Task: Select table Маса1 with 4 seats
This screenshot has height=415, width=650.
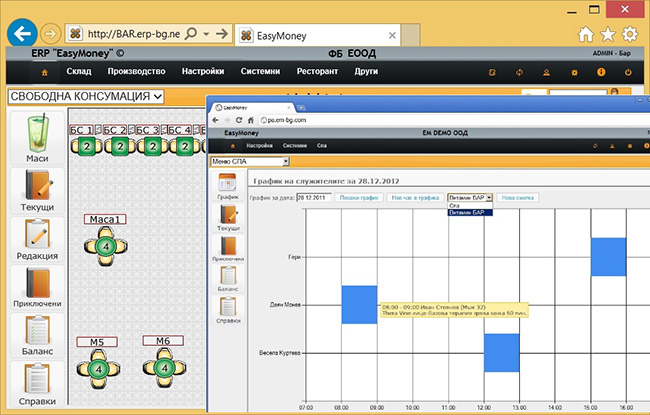Action: click(106, 246)
